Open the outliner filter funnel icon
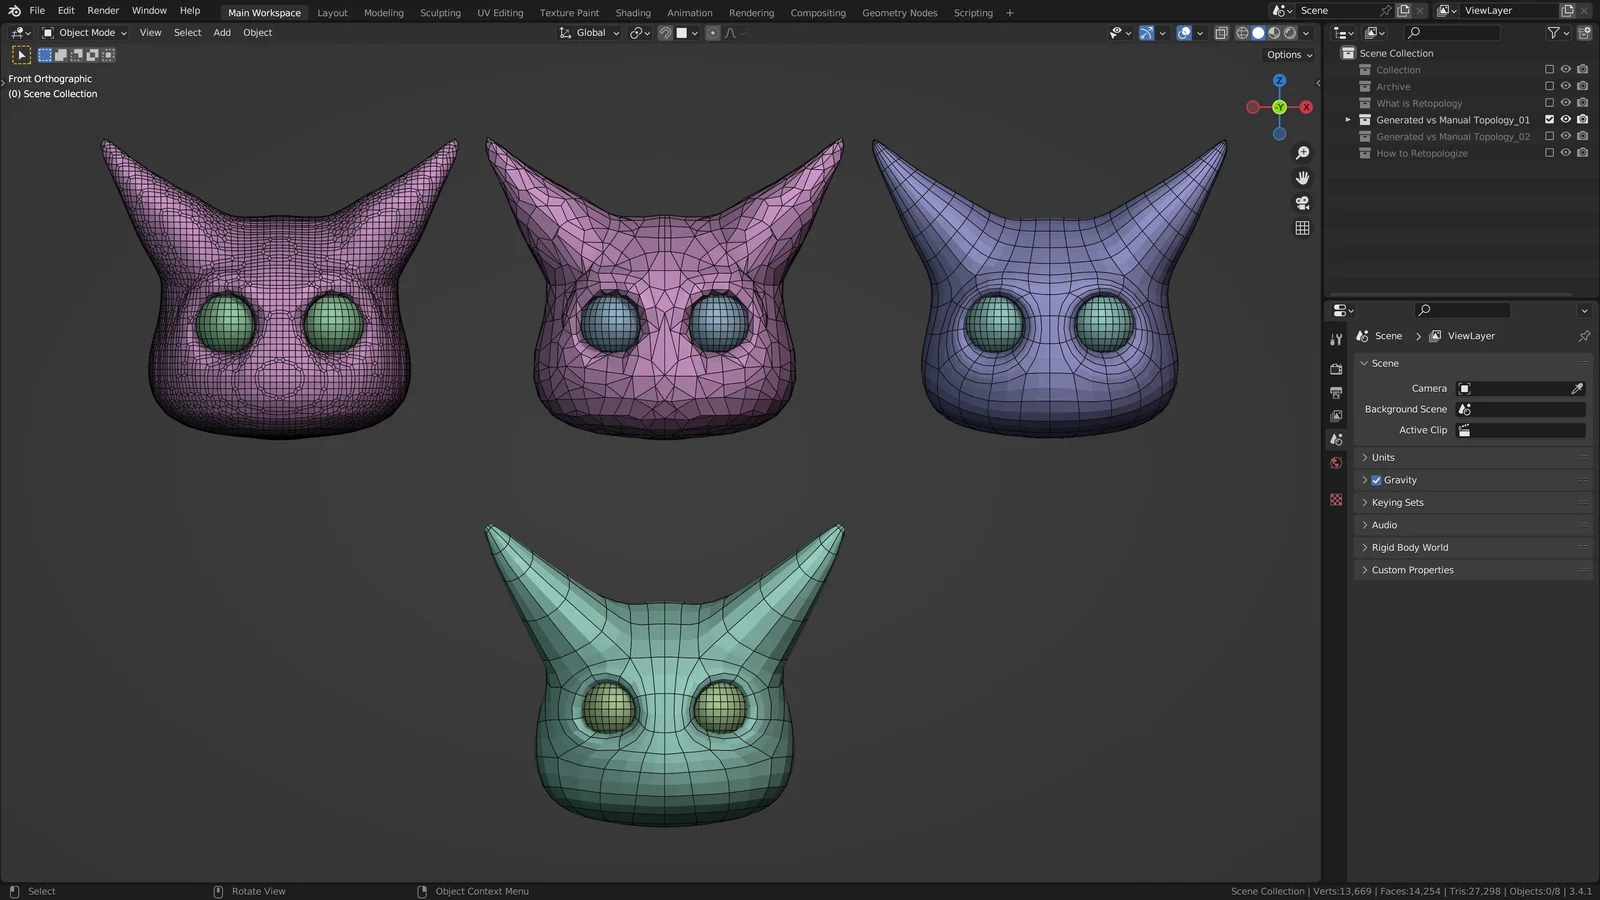This screenshot has width=1600, height=900. (x=1551, y=32)
